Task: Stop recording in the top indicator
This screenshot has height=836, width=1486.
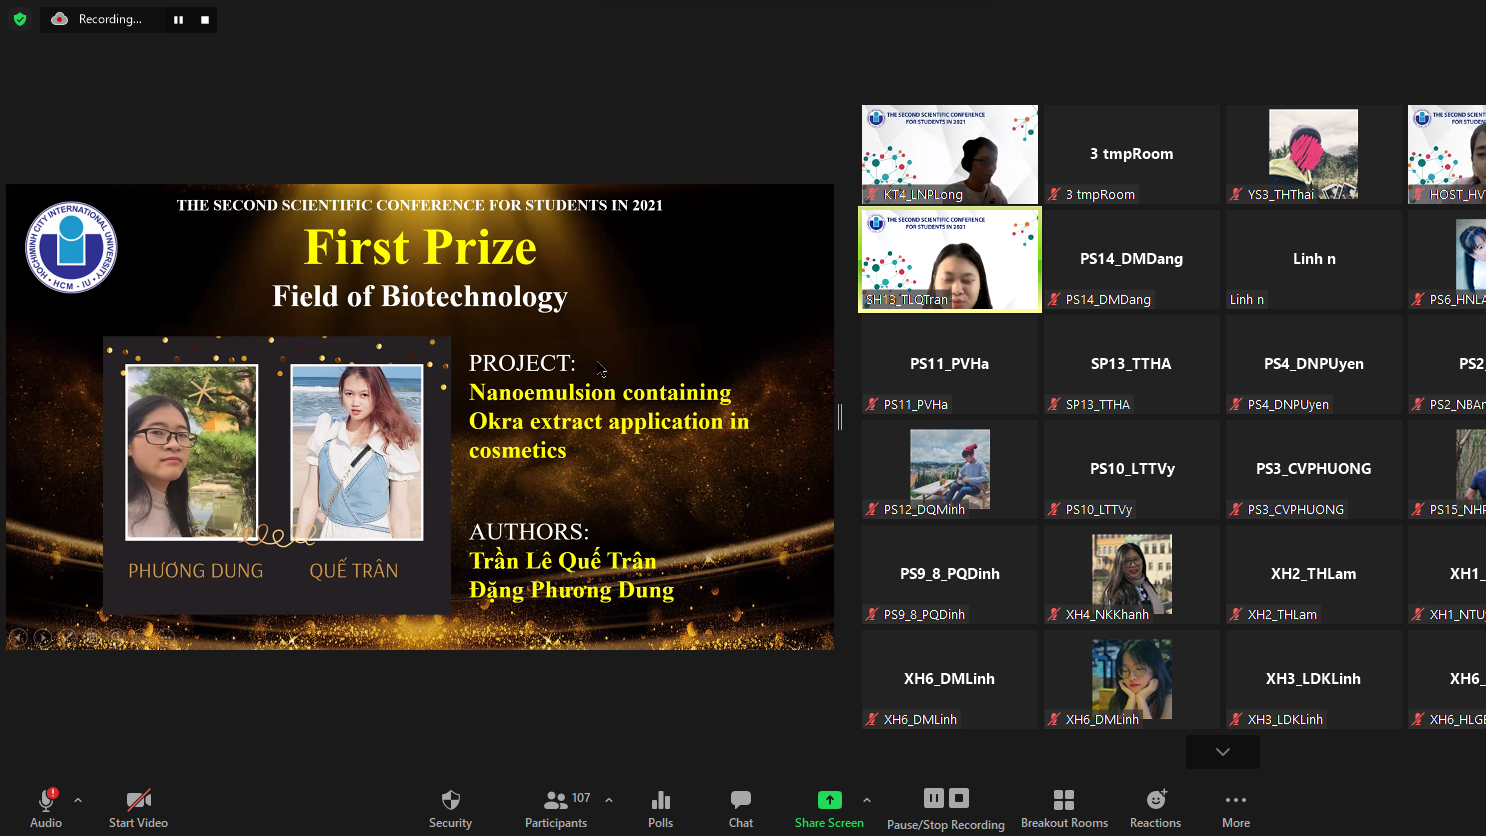Action: [205, 20]
